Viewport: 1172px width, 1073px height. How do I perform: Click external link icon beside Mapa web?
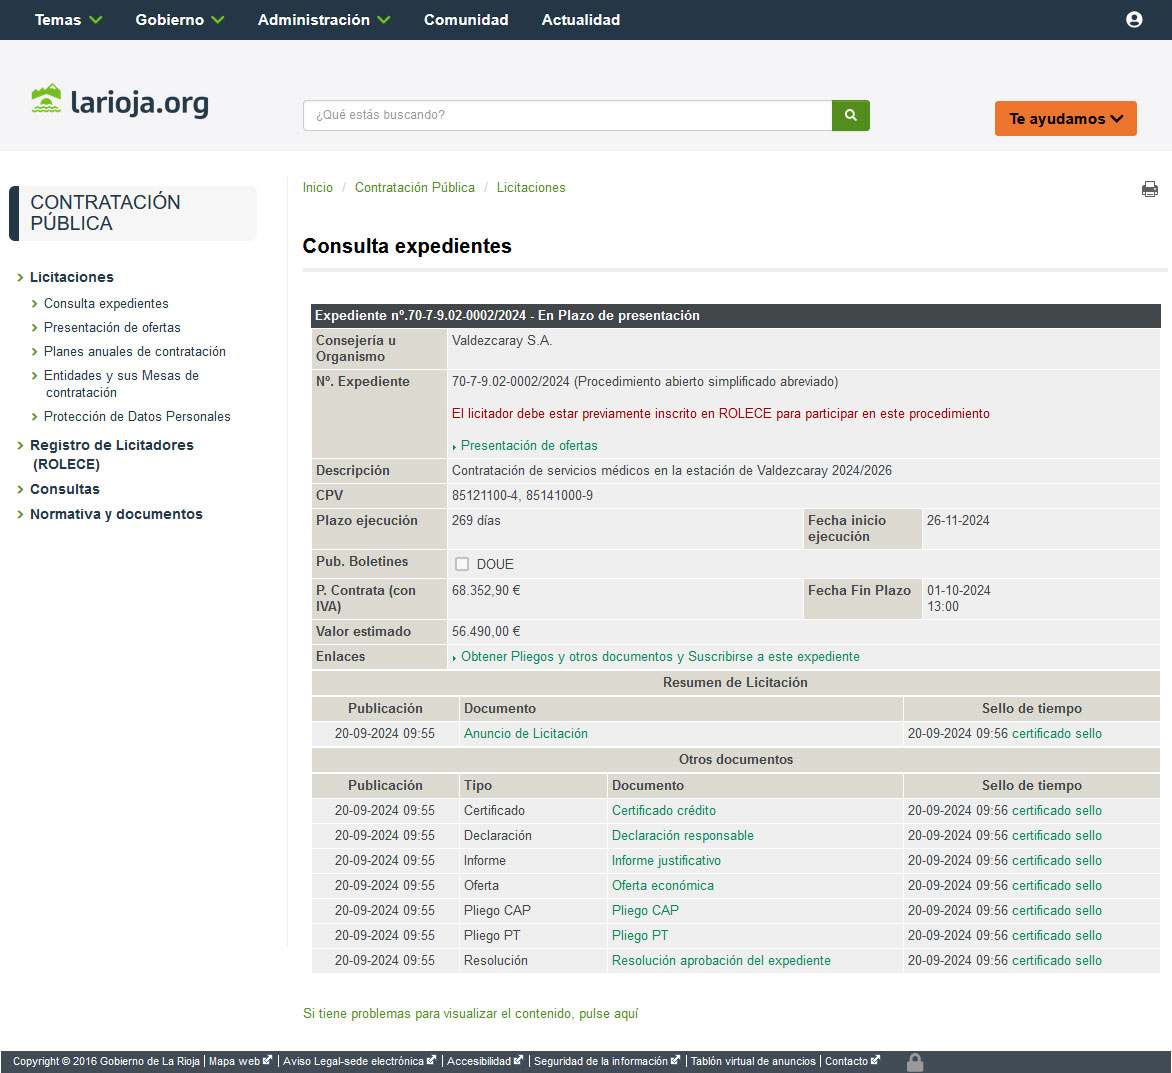tap(267, 1061)
